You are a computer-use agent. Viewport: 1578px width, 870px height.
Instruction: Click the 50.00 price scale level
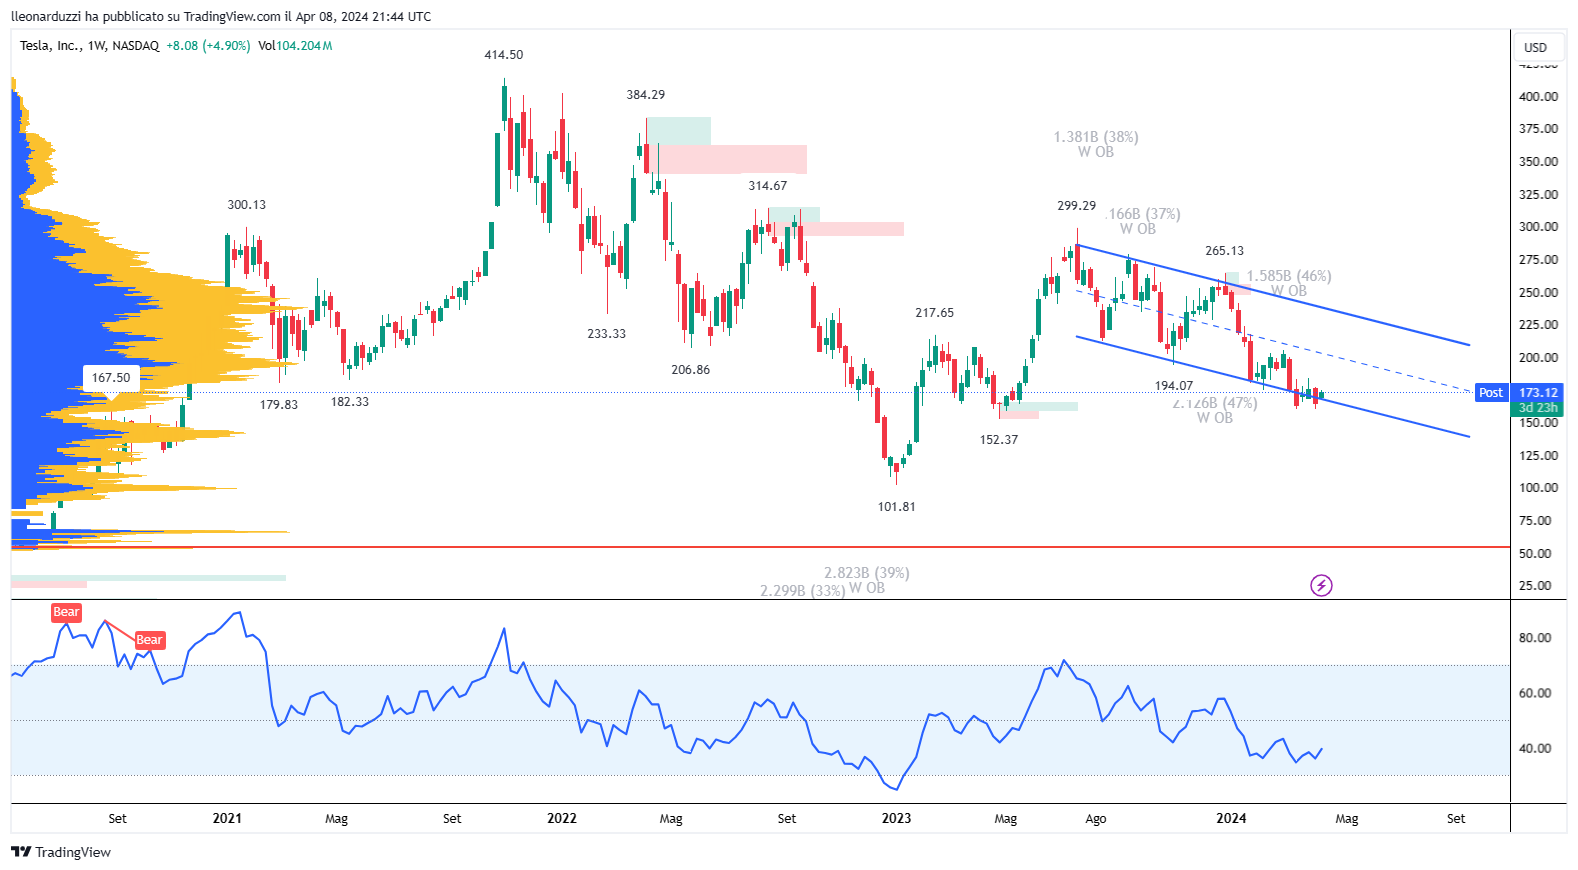(1535, 553)
